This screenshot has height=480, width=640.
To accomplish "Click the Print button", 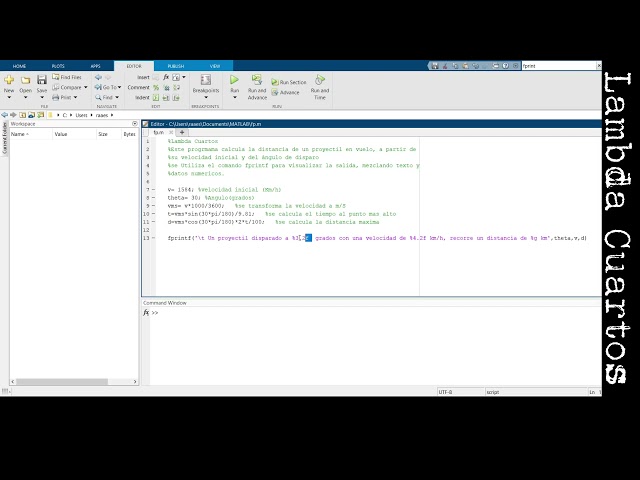I will pyautogui.click(x=62, y=98).
